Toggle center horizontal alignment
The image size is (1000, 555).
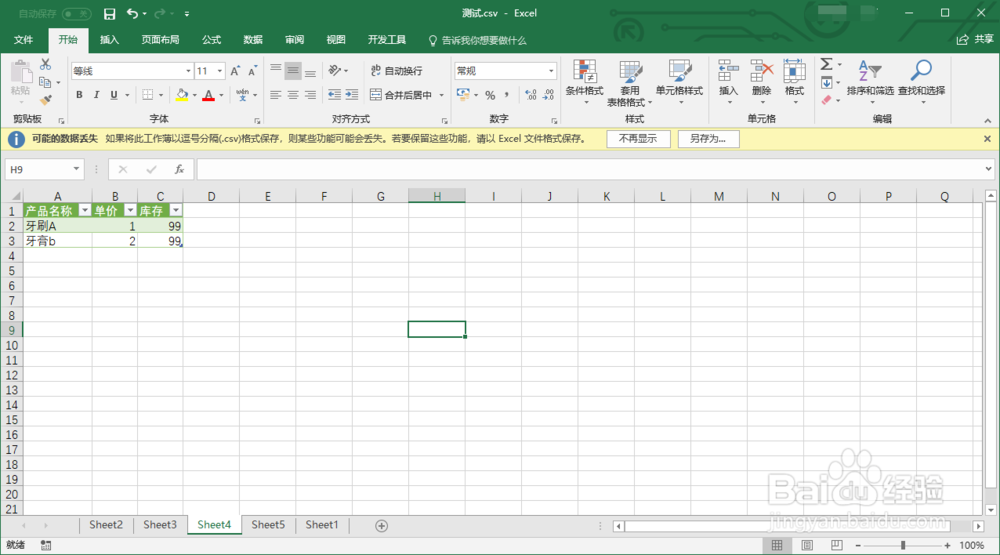293,95
